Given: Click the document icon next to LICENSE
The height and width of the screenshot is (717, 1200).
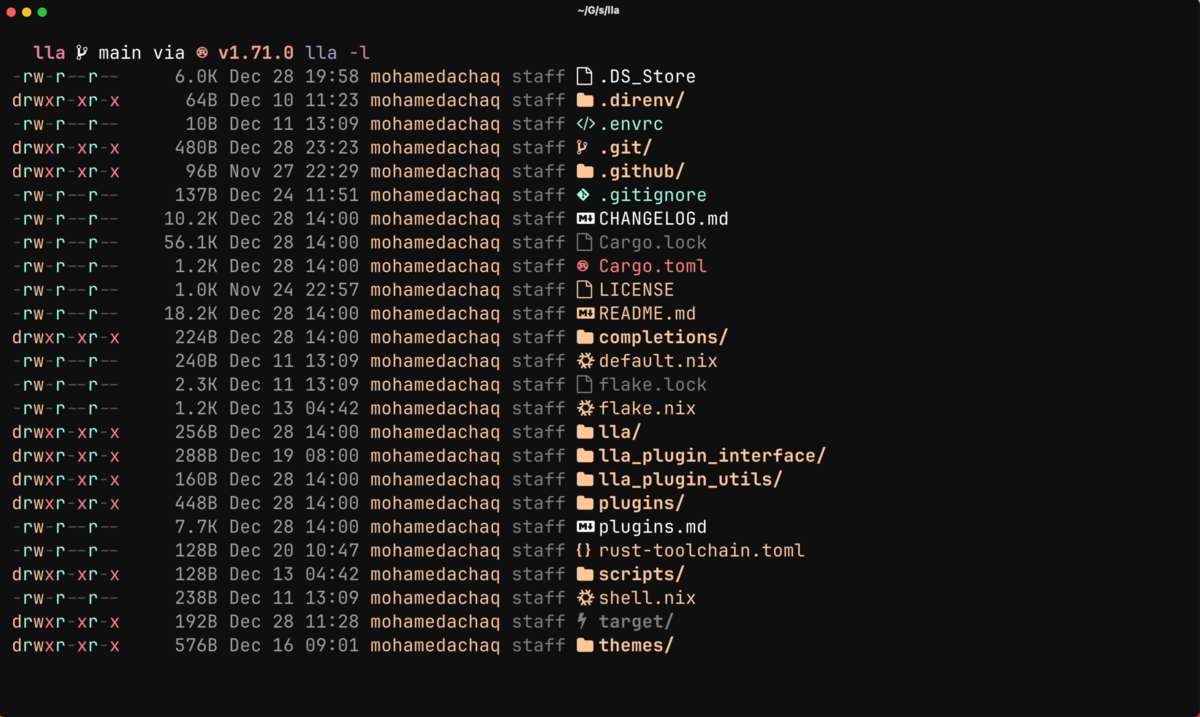Looking at the screenshot, I should pyautogui.click(x=583, y=289).
